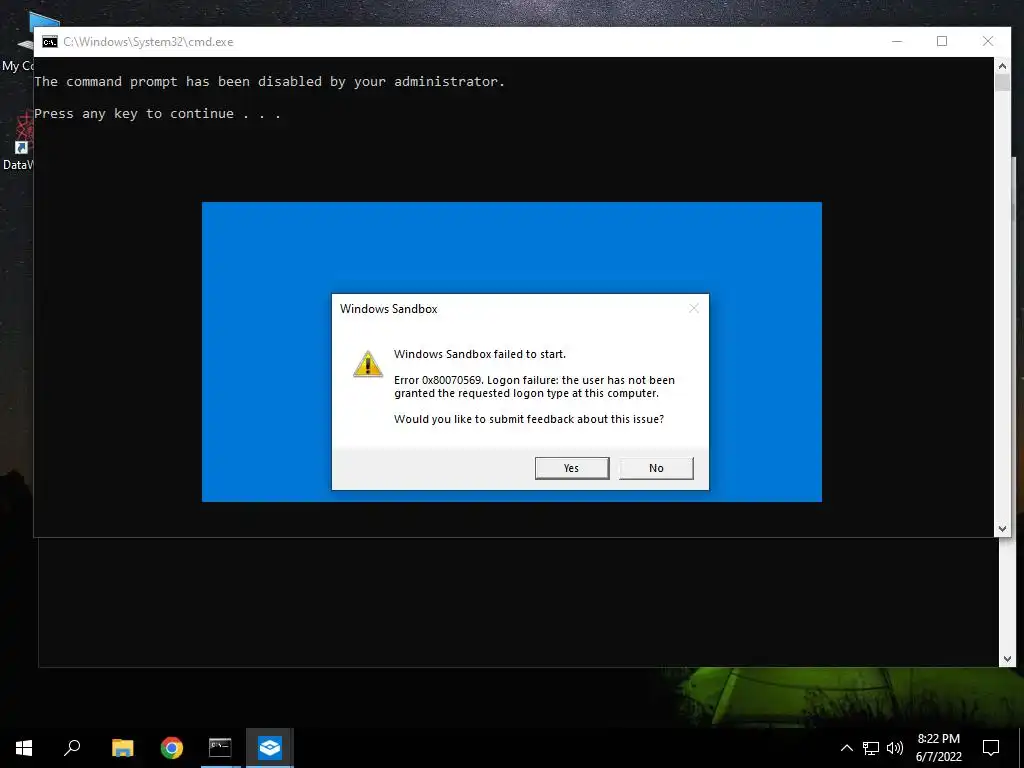Click 'Error 0x80070569' message text

(534, 387)
